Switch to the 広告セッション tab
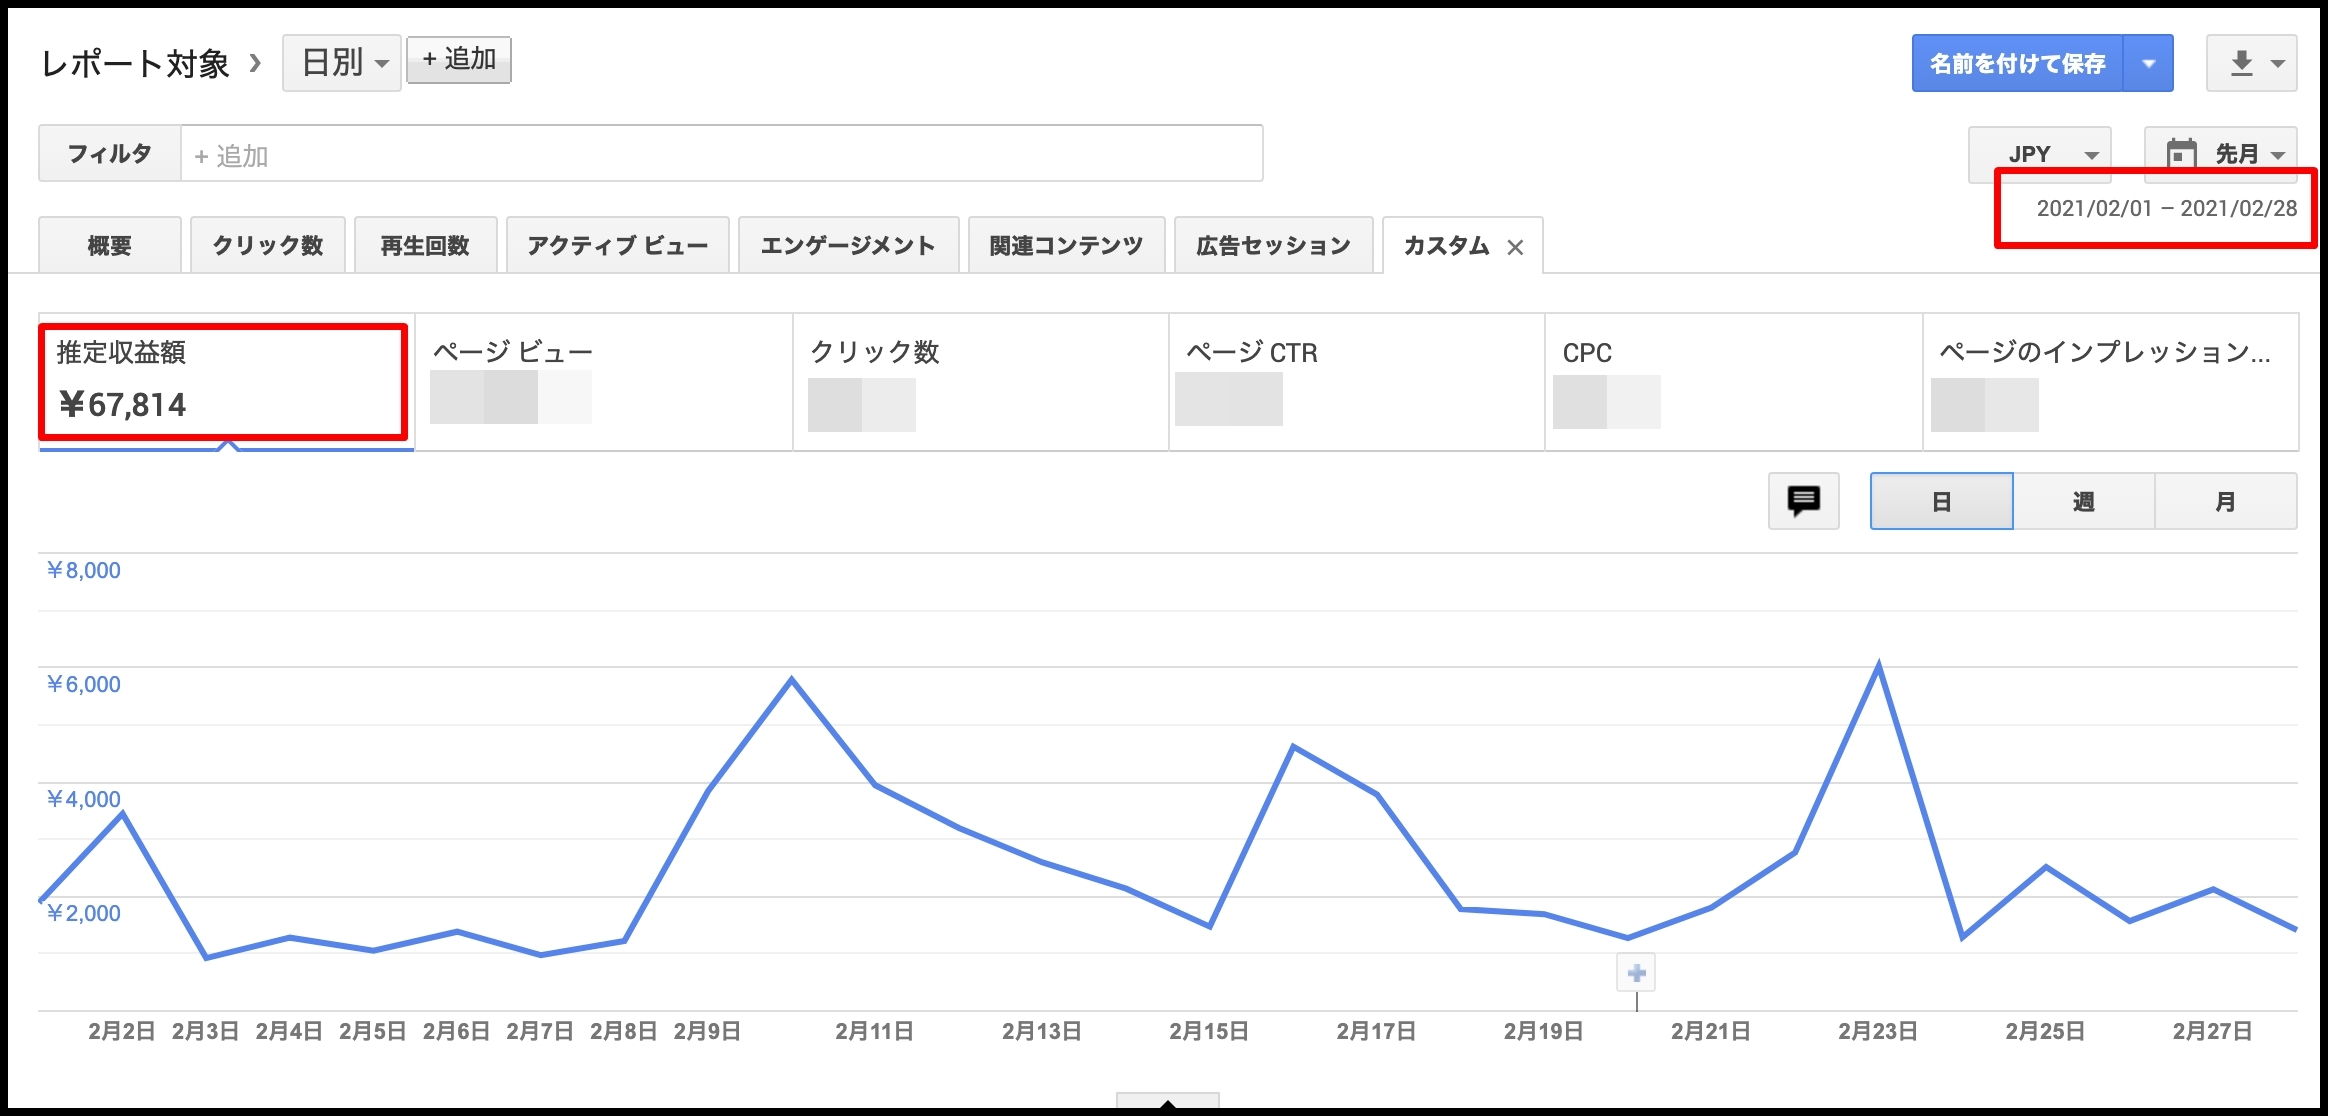Viewport: 2328px width, 1116px height. pos(1274,245)
